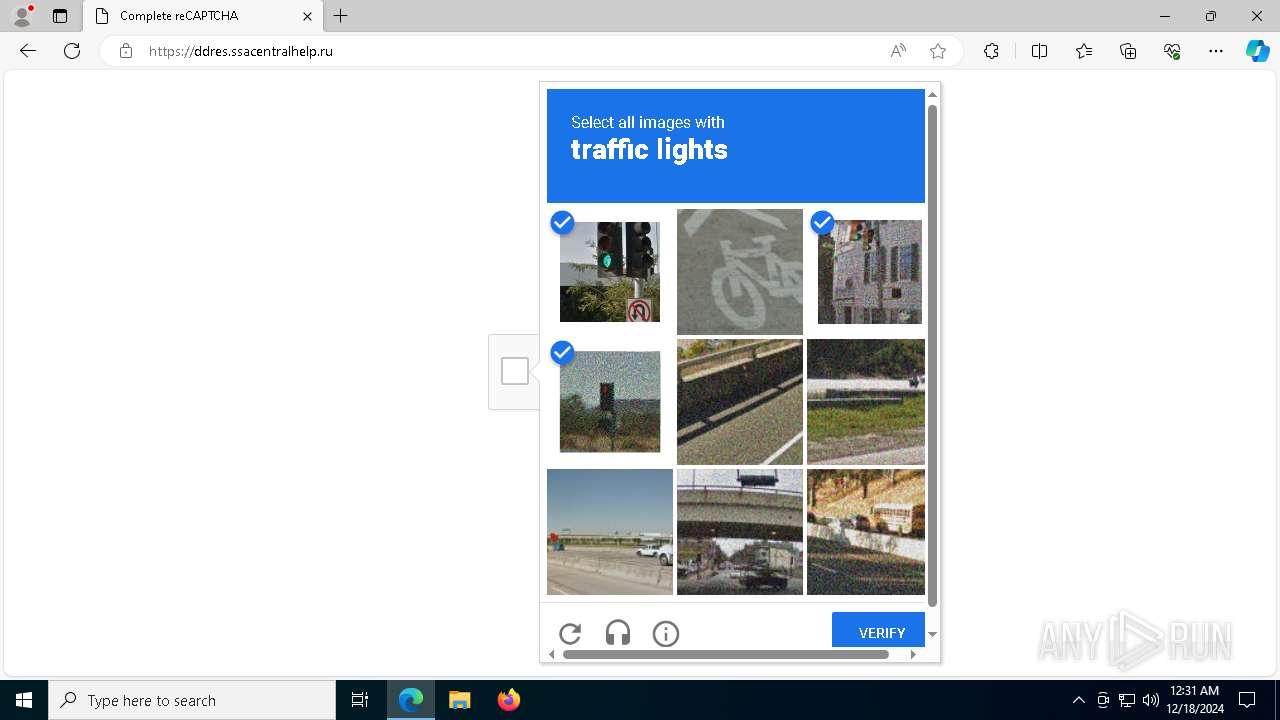The image size is (1280, 720).
Task: Tick the reCAPTCHA checkbox
Action: (515, 371)
